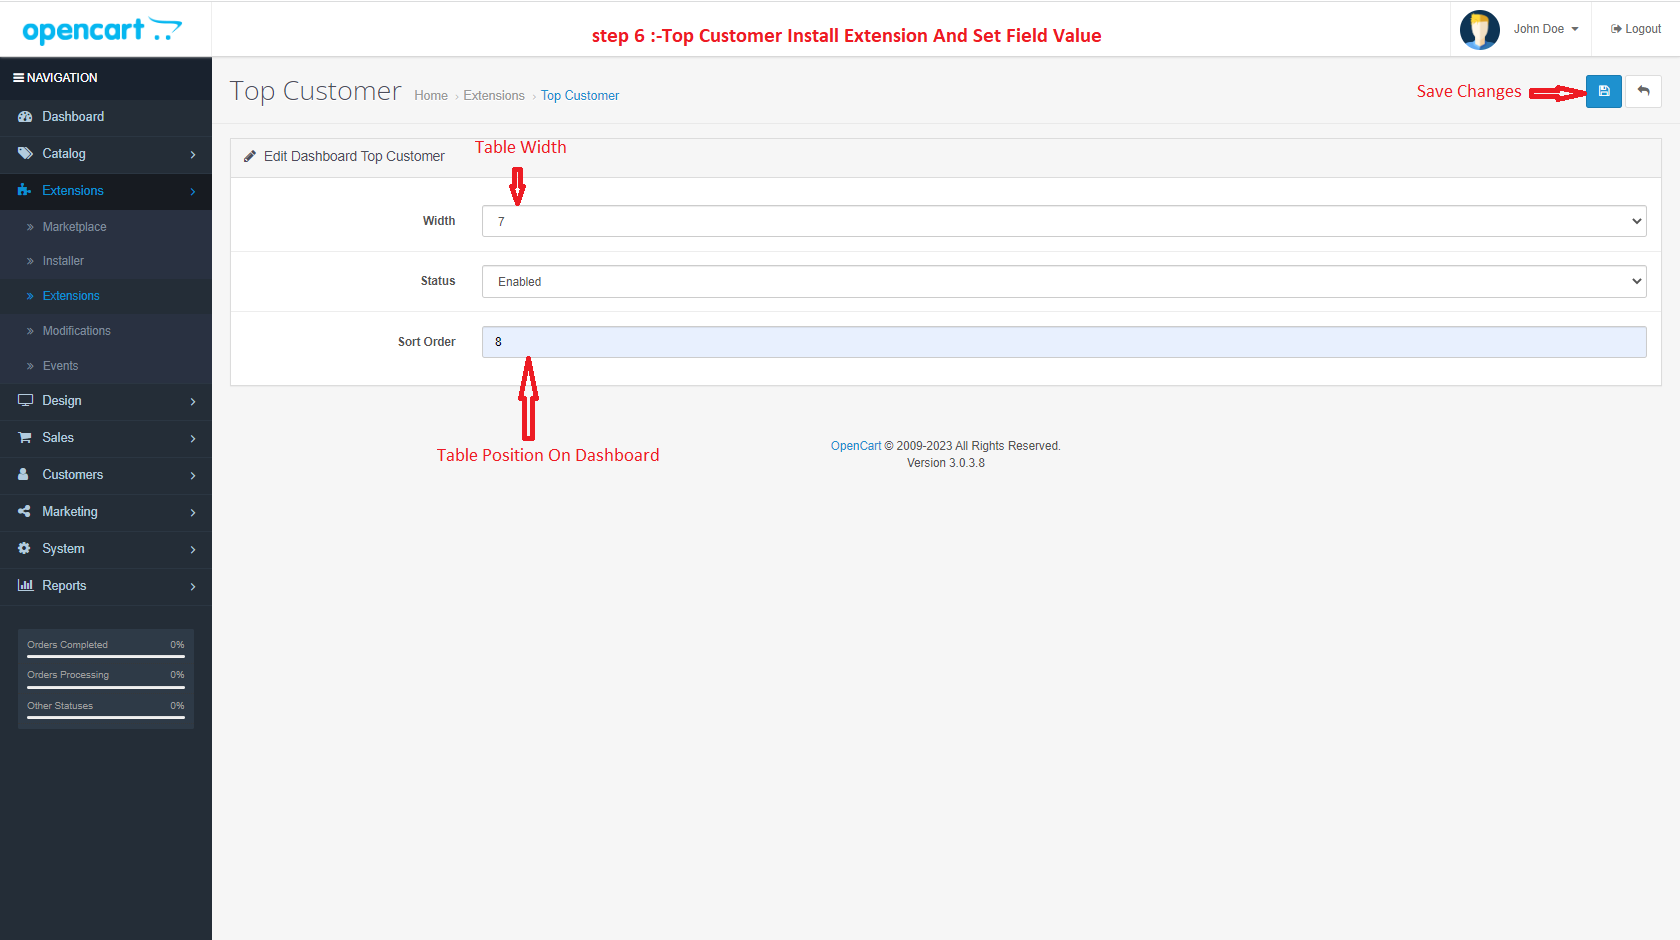1680x940 pixels.
Task: Open the Status dropdown showing Enabled
Action: 1063,281
